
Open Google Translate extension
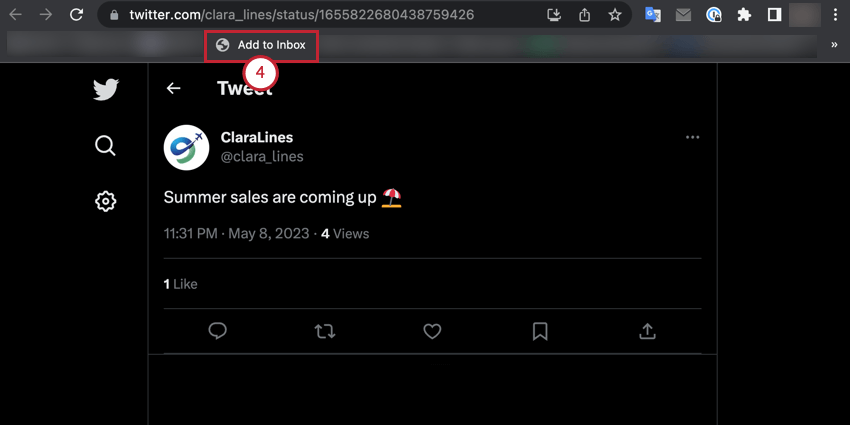point(653,15)
